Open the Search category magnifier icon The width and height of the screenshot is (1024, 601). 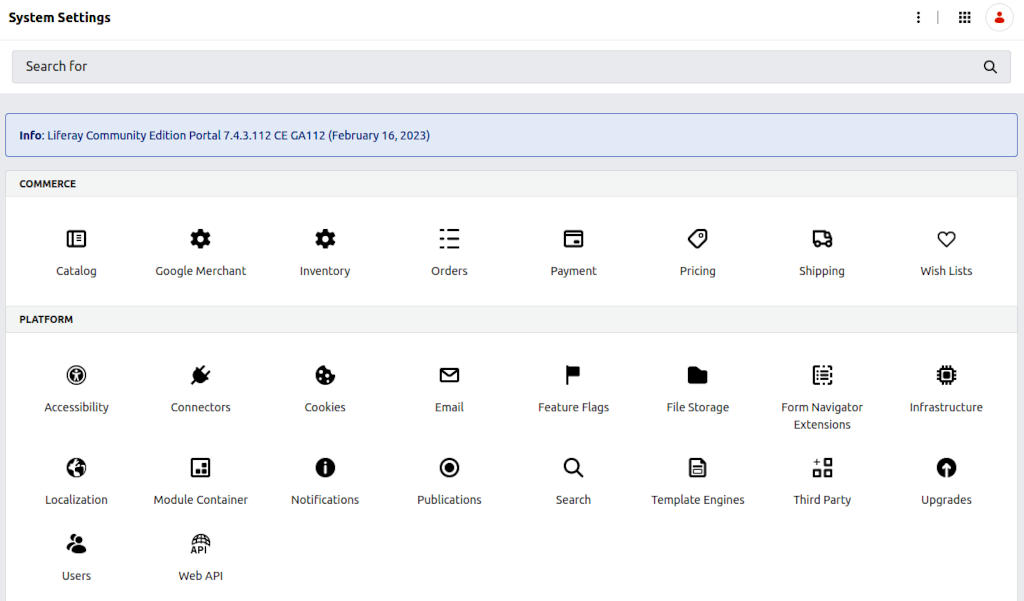click(x=573, y=468)
